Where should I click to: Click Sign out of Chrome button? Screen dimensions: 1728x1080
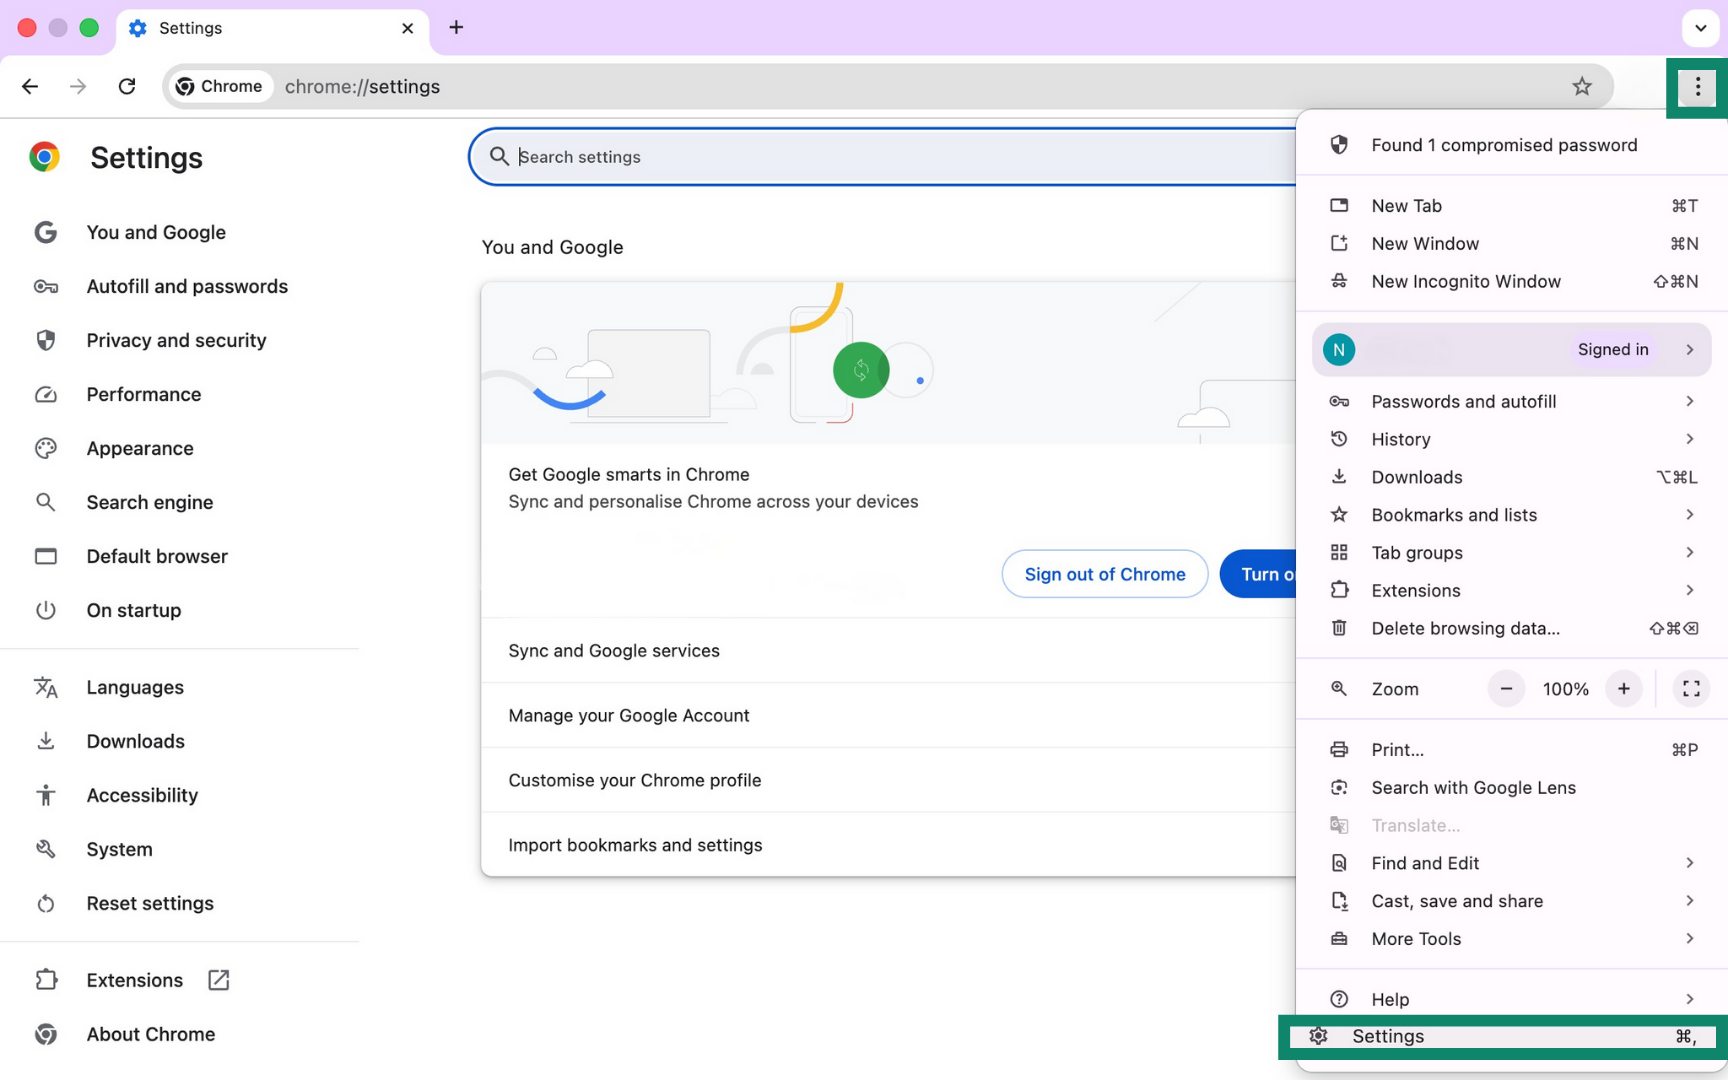click(1105, 574)
